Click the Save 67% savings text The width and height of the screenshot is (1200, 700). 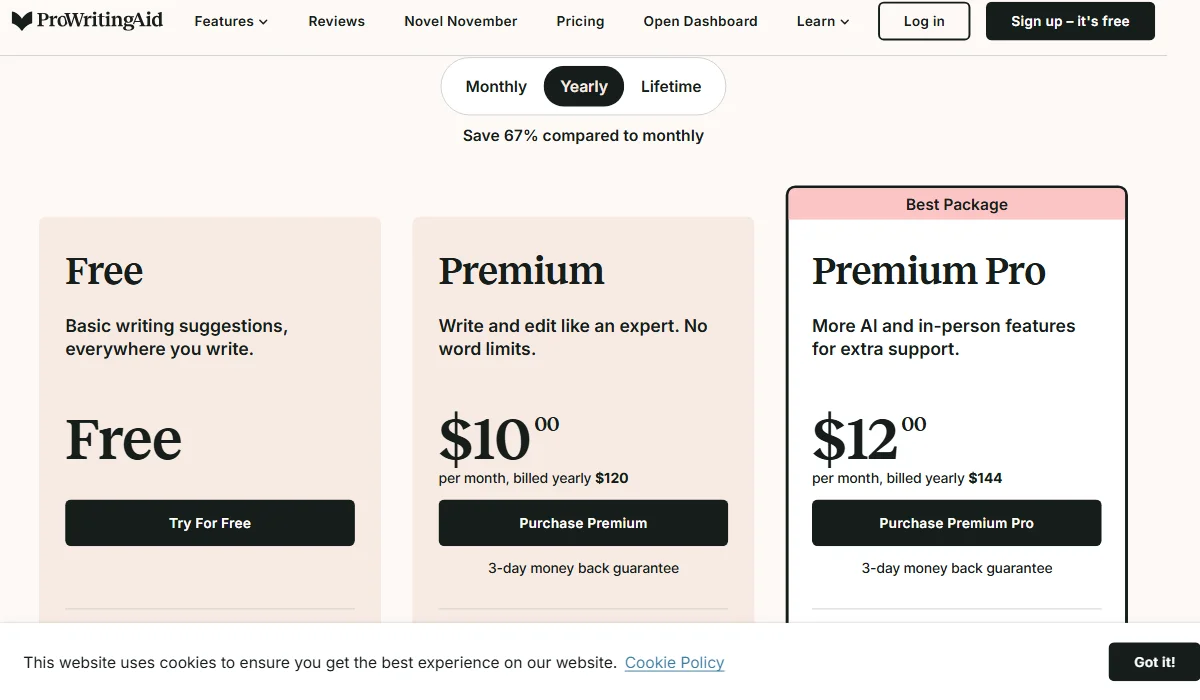pos(583,135)
